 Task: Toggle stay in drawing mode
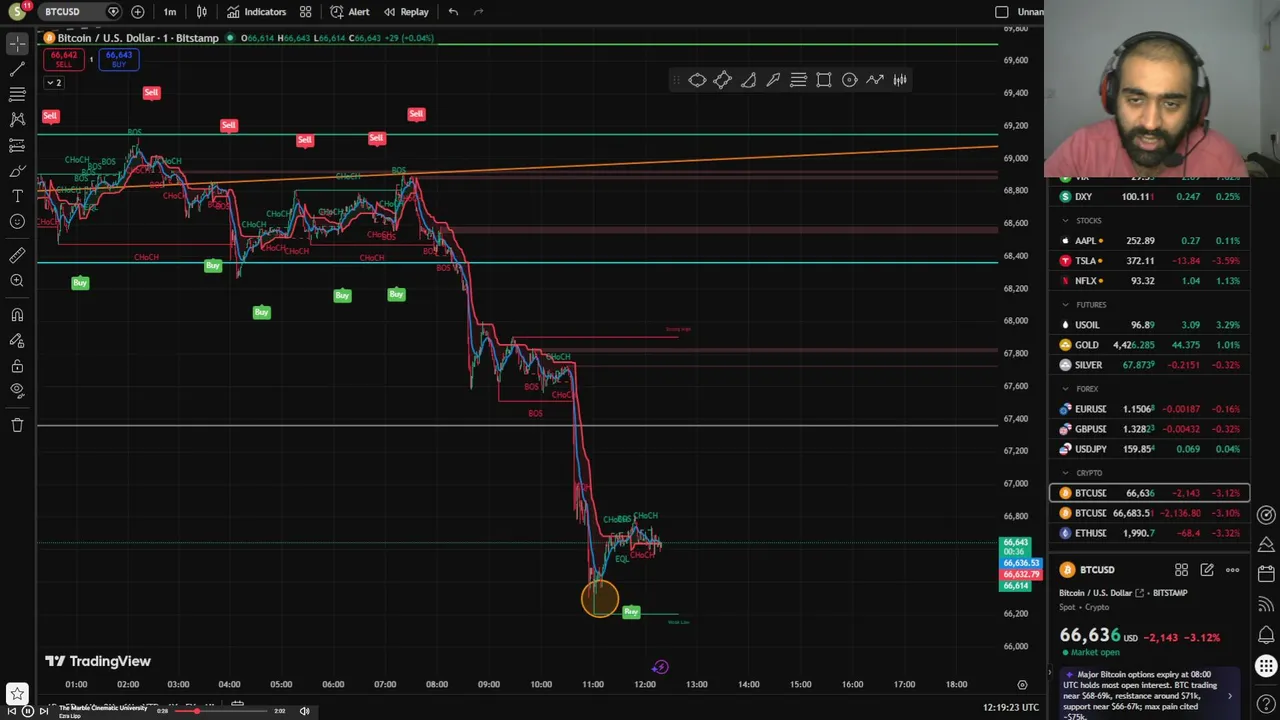17,341
